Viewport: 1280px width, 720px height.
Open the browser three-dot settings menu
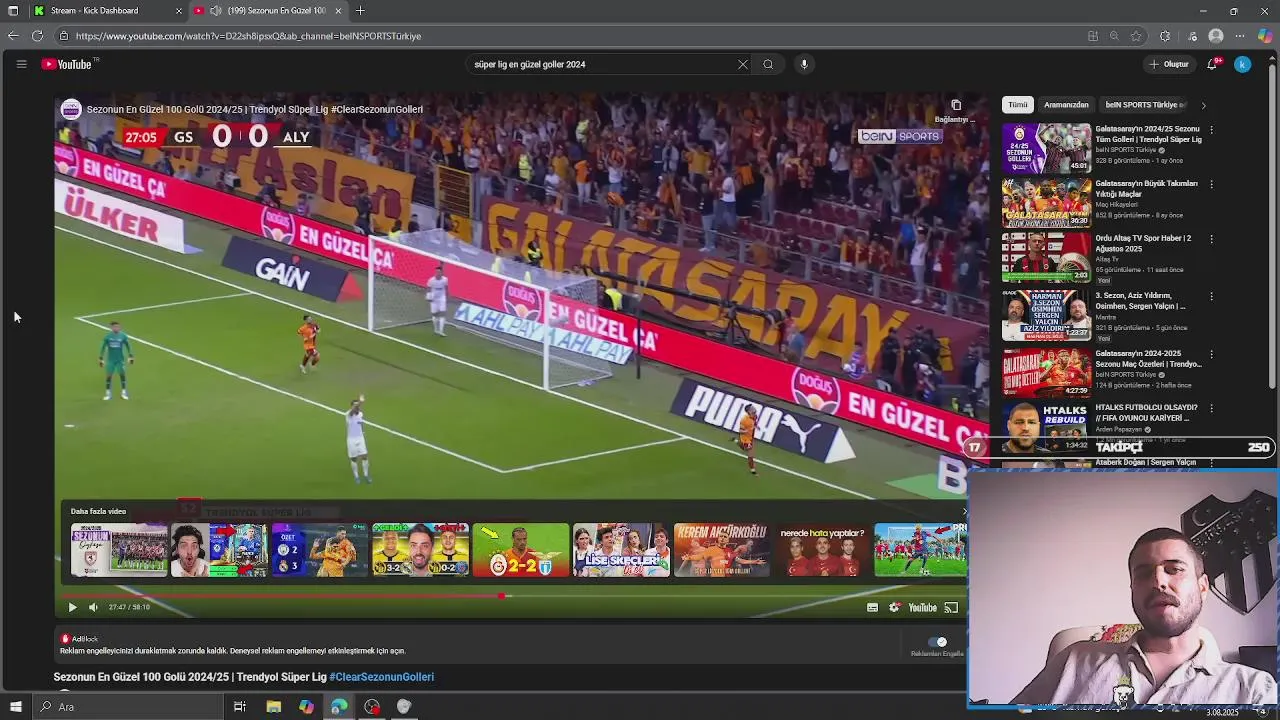(1241, 36)
